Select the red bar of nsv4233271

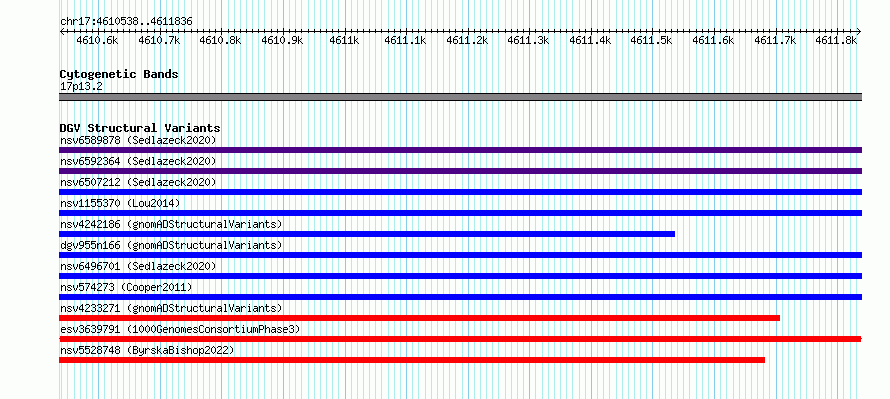(419, 318)
